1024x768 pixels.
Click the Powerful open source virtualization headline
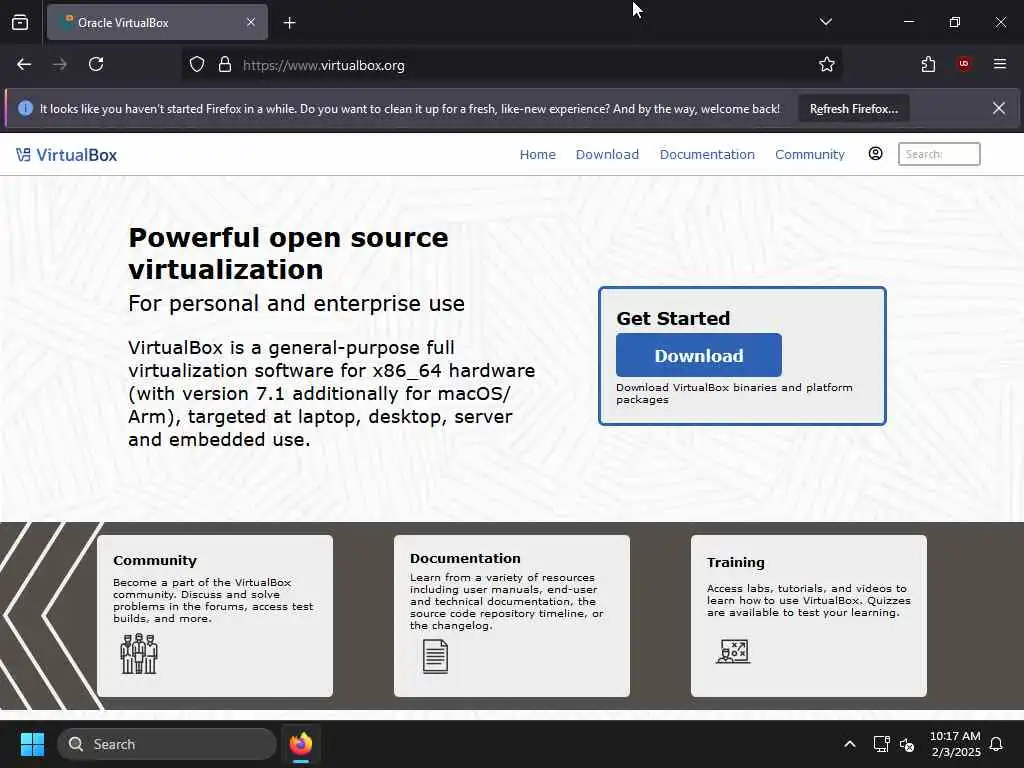pyautogui.click(x=288, y=253)
